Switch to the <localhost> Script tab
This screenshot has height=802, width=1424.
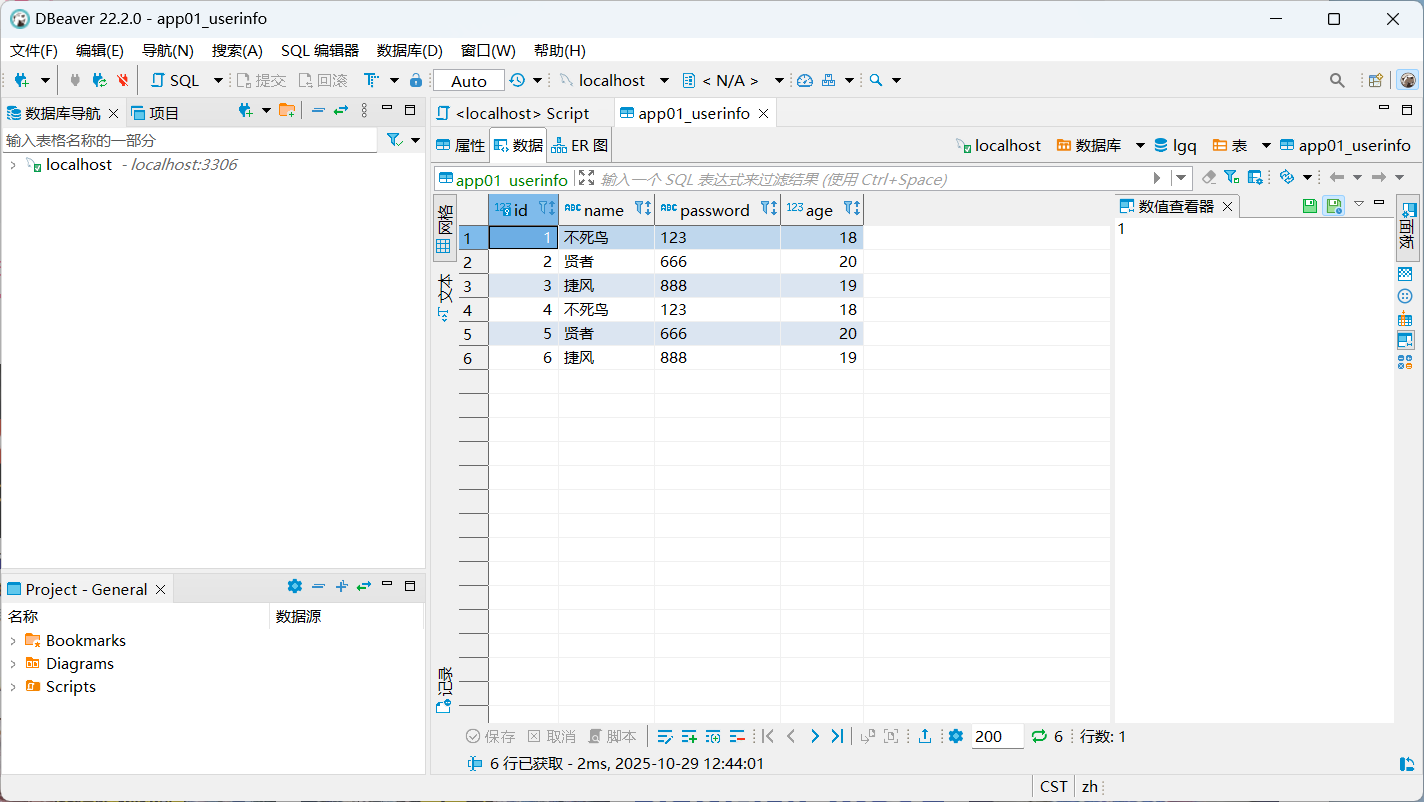[x=513, y=113]
